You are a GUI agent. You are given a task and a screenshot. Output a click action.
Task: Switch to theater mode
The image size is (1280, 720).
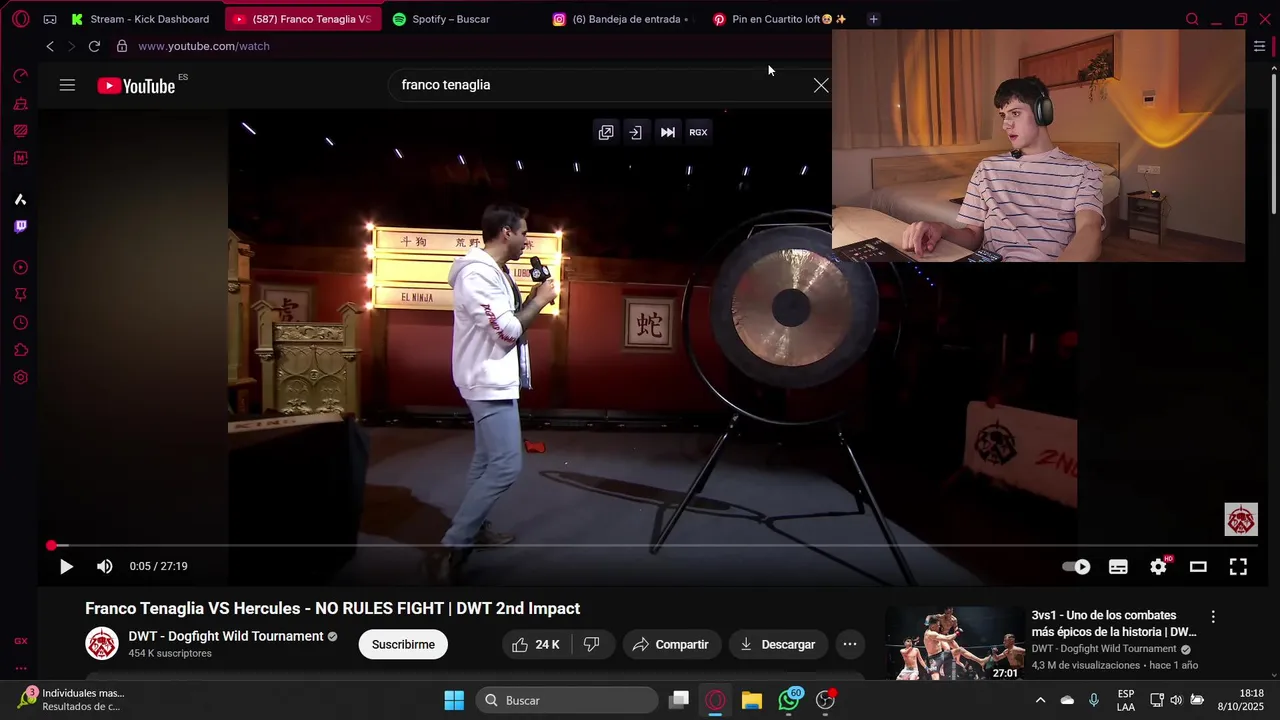click(1198, 567)
